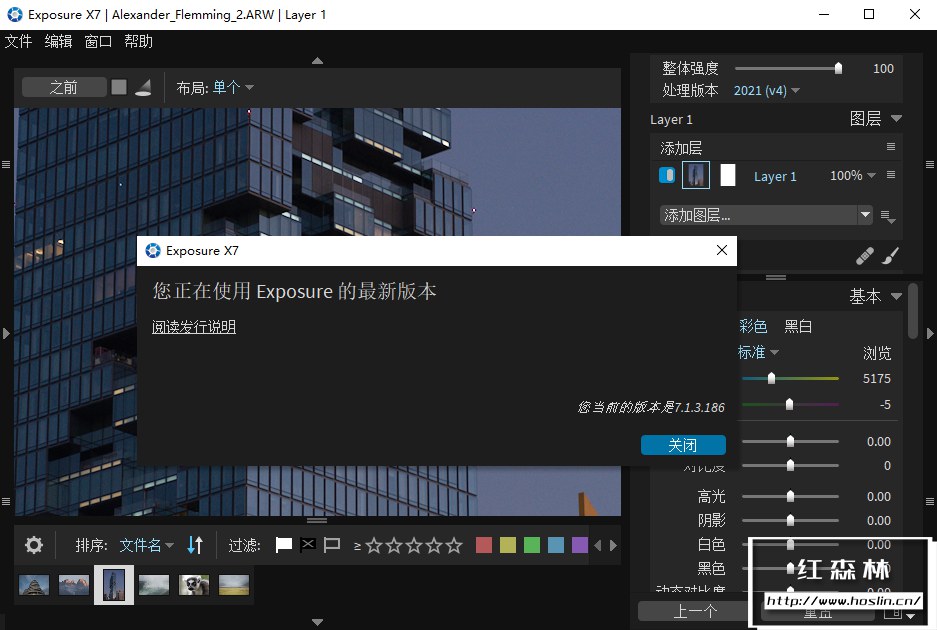Click the 之前 before-preview button
This screenshot has width=937, height=630.
64,87
